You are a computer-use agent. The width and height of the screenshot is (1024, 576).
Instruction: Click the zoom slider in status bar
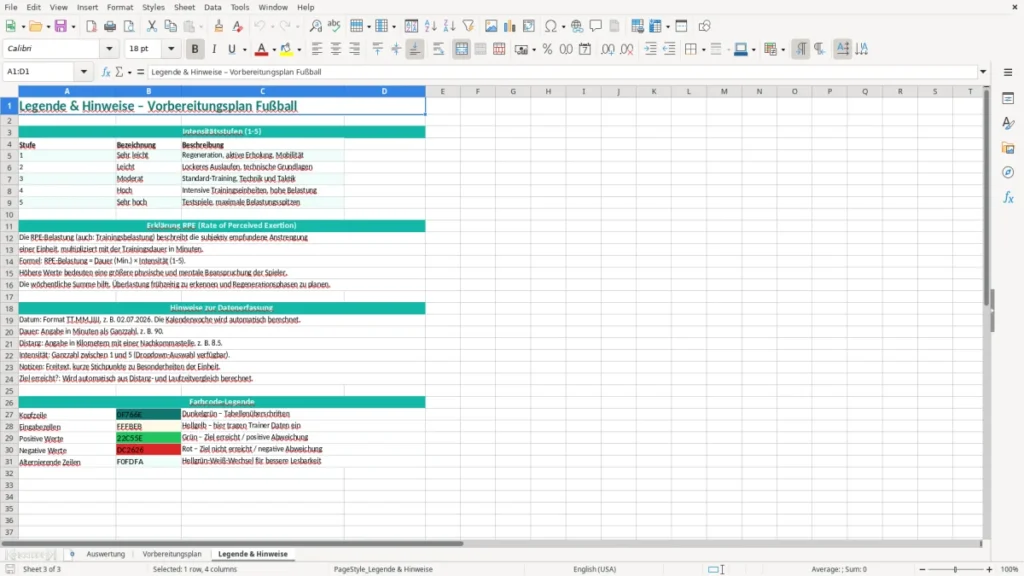(955, 569)
